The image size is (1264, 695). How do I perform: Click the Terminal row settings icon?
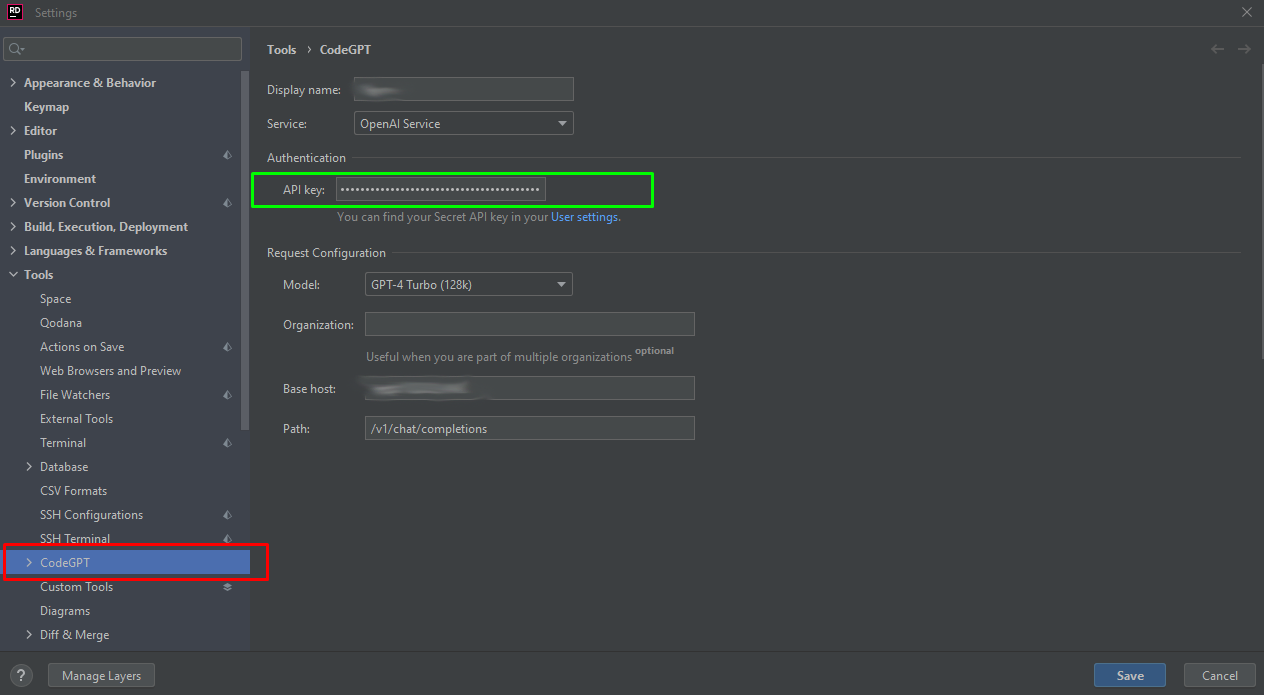[227, 443]
